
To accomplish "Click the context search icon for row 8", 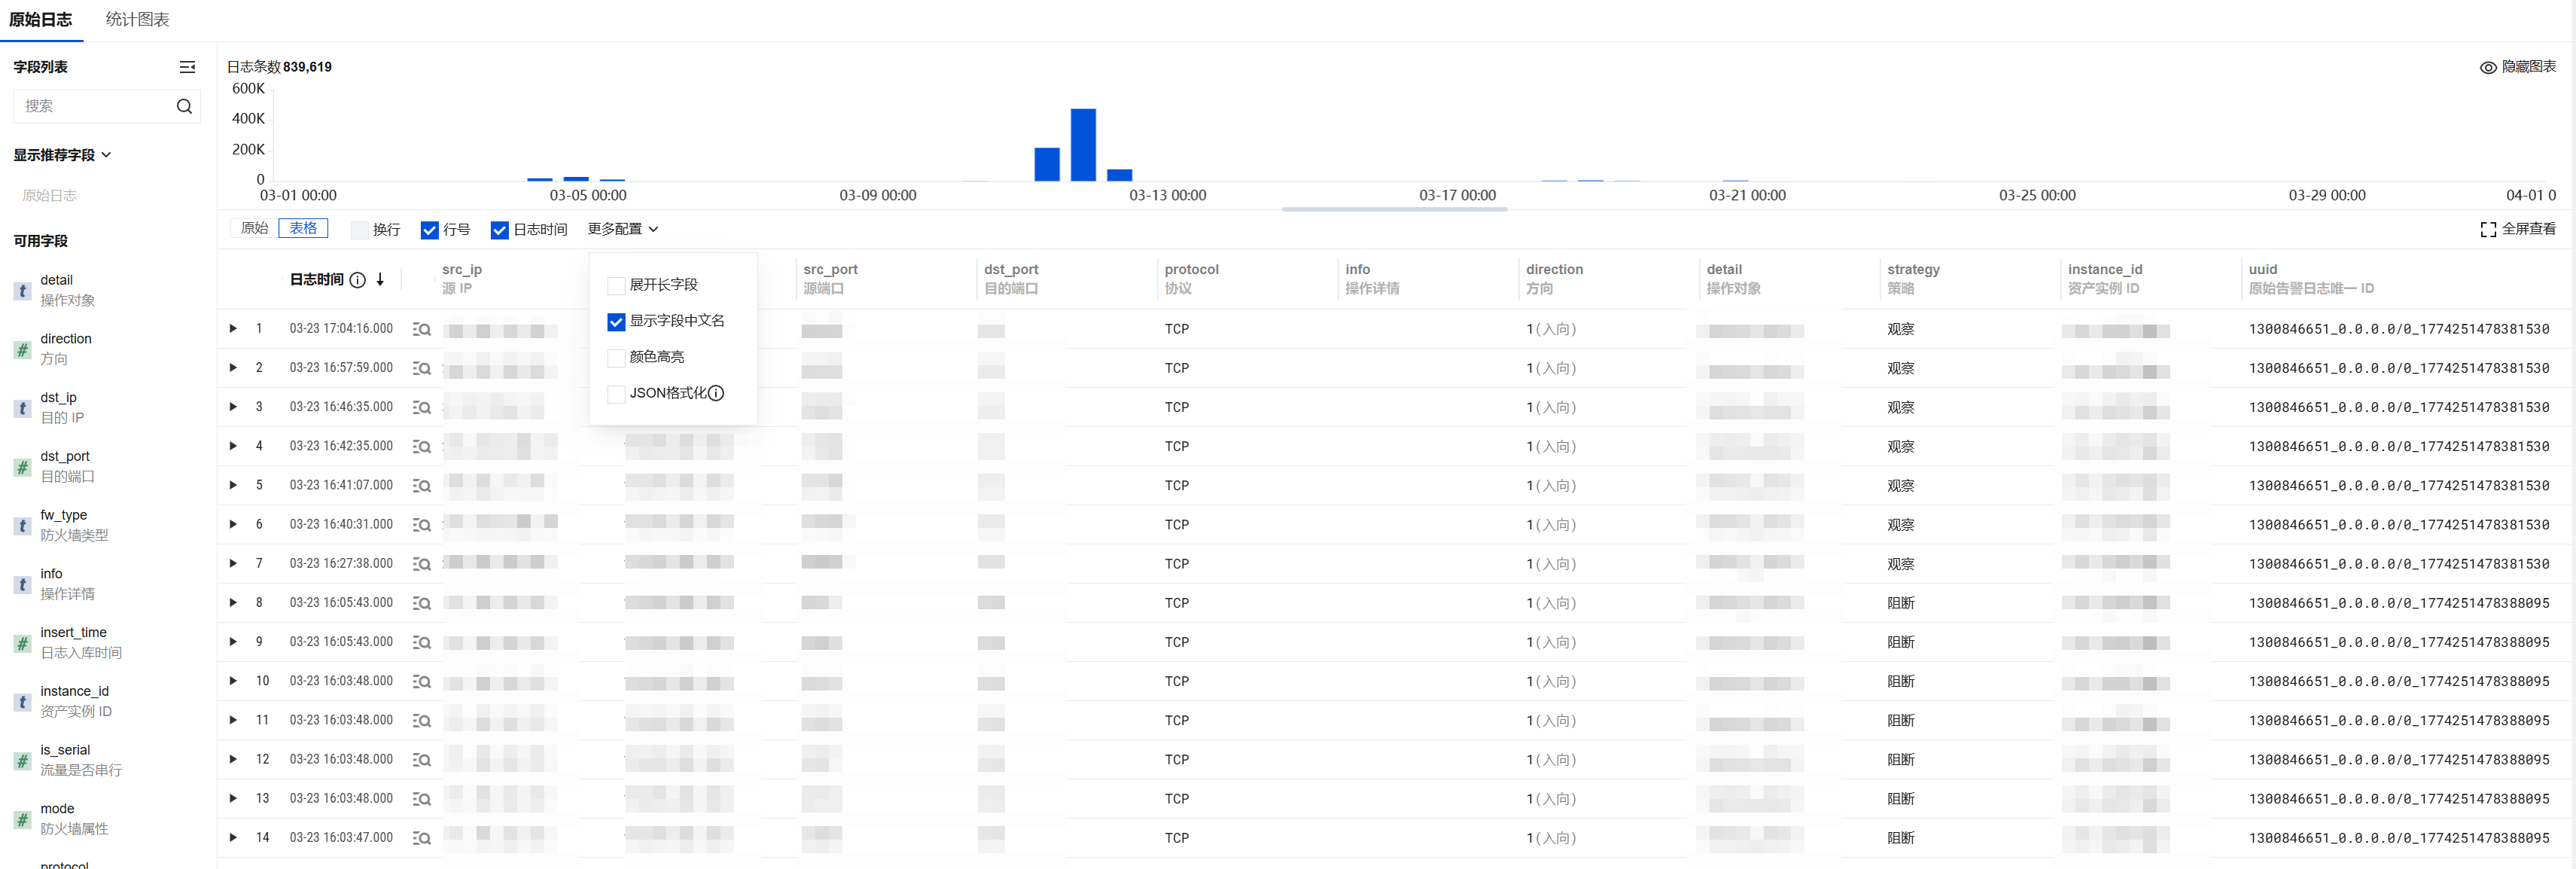I will coord(422,603).
